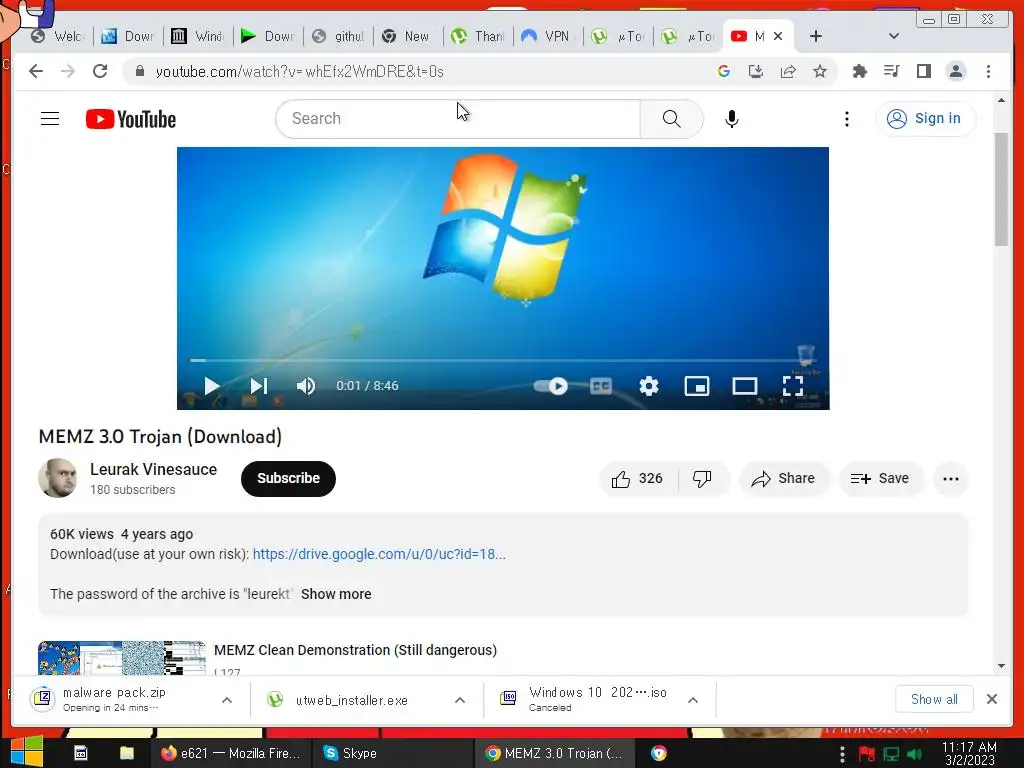Enable miniplayer mode
Viewport: 1024px width, 768px height.
click(x=697, y=386)
